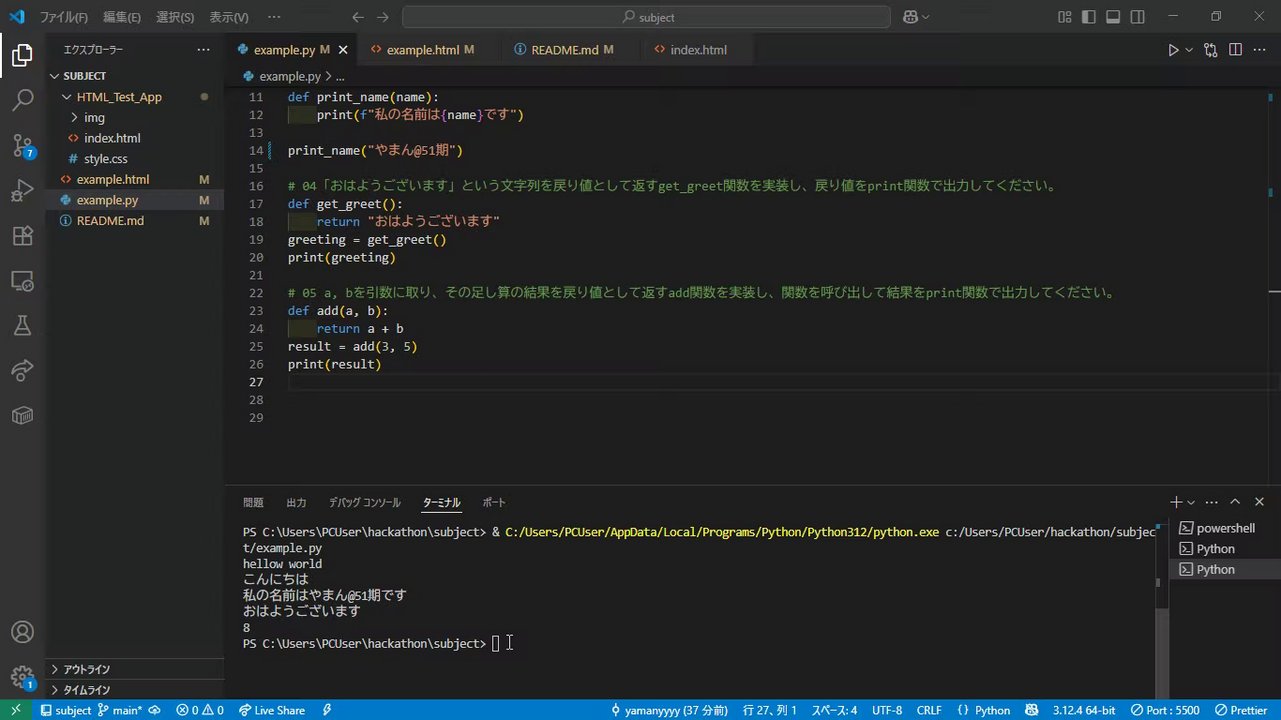
Task: Open the Remote Explorer view
Action: tap(22, 281)
